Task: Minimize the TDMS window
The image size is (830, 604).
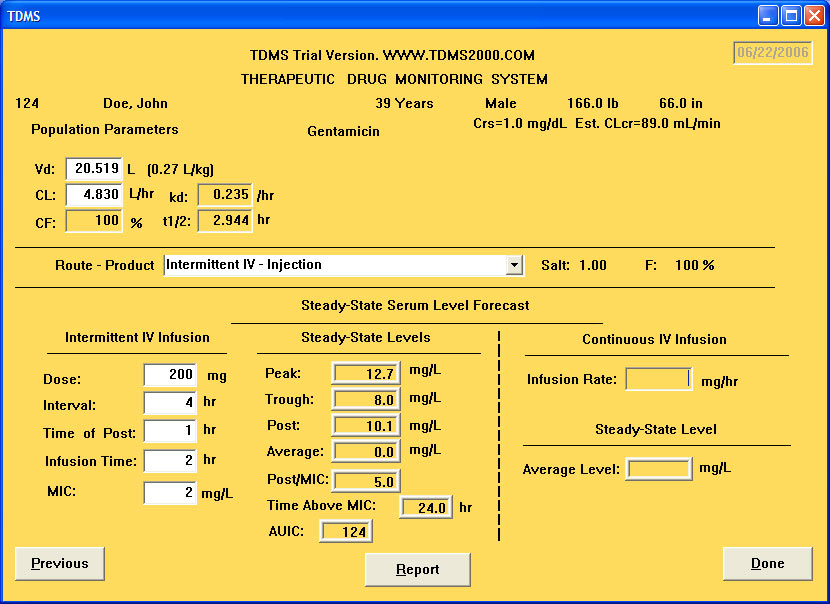Action: pos(767,15)
